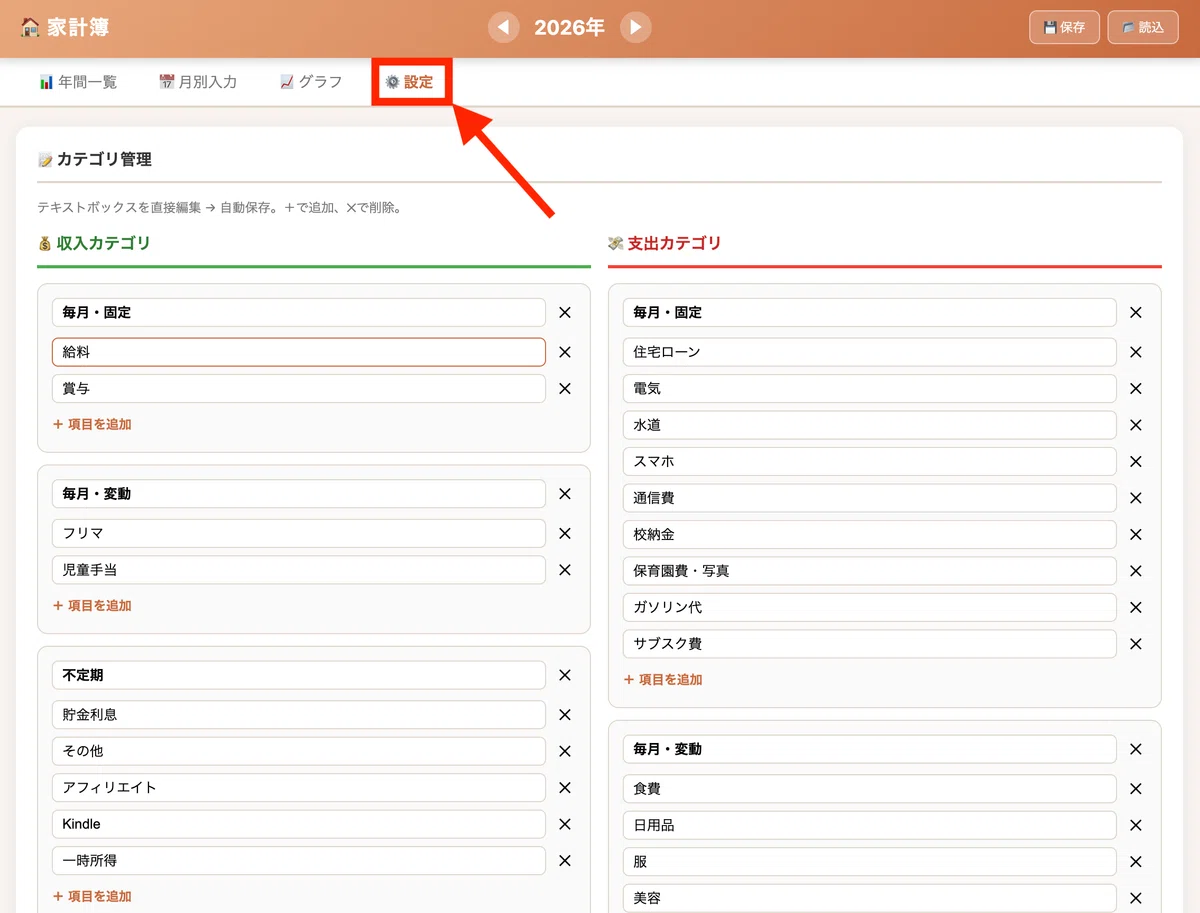
Task: Remove the 服 item
Action: 1136,862
